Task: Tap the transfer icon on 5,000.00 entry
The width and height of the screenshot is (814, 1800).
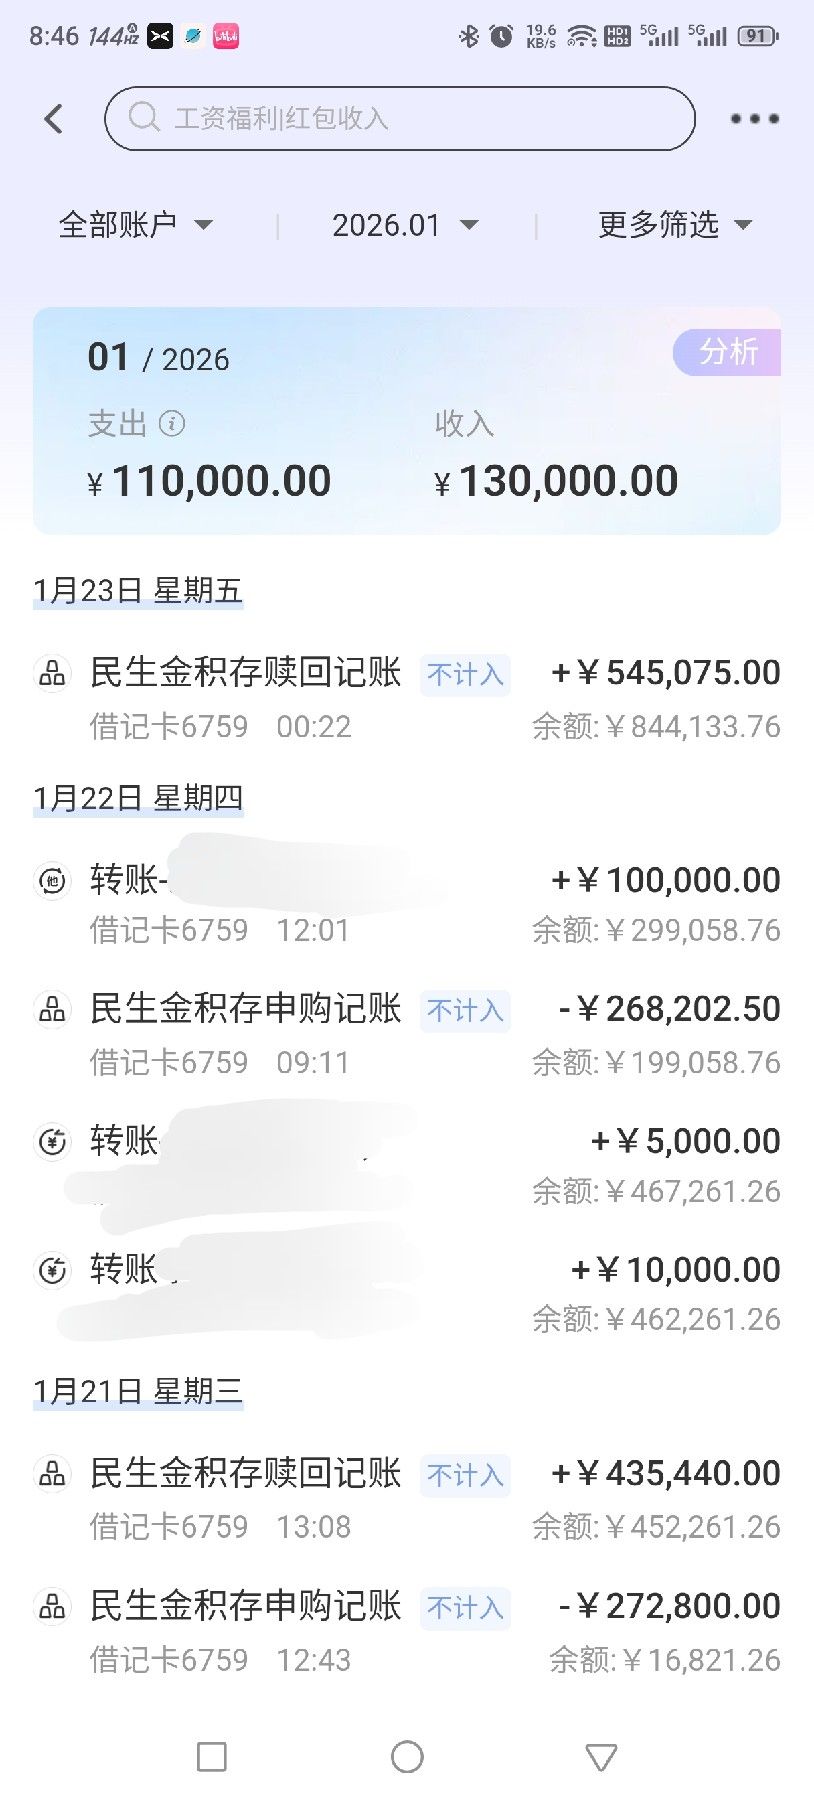Action: 52,1141
